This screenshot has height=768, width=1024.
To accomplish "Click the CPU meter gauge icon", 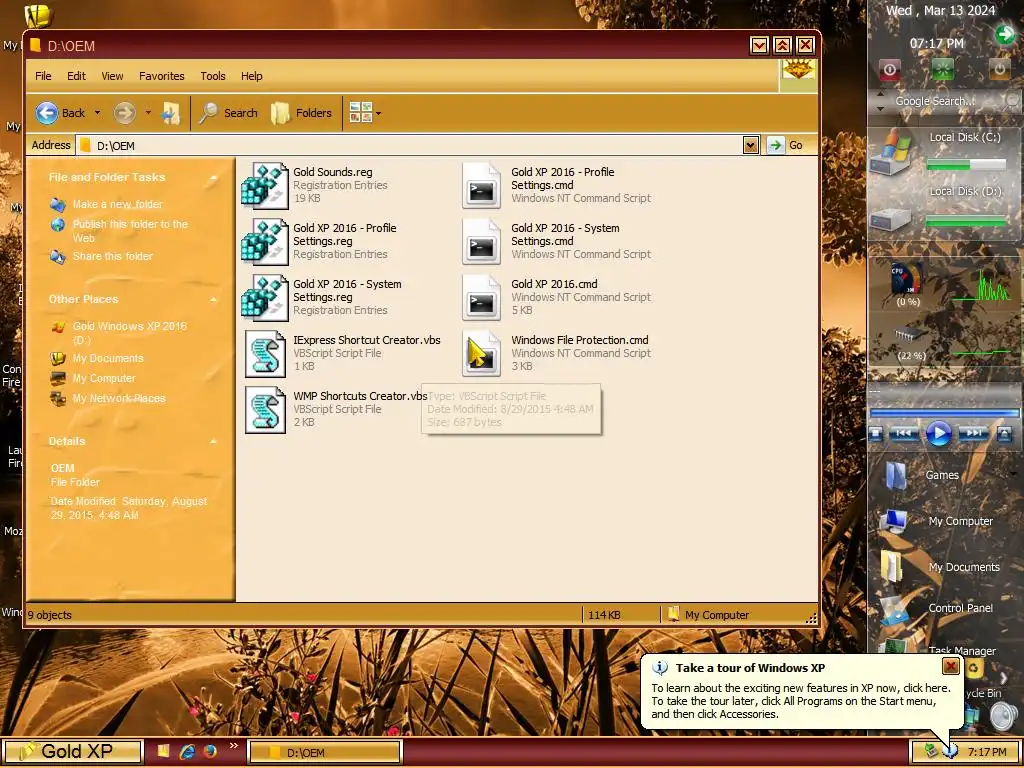I will pos(907,281).
